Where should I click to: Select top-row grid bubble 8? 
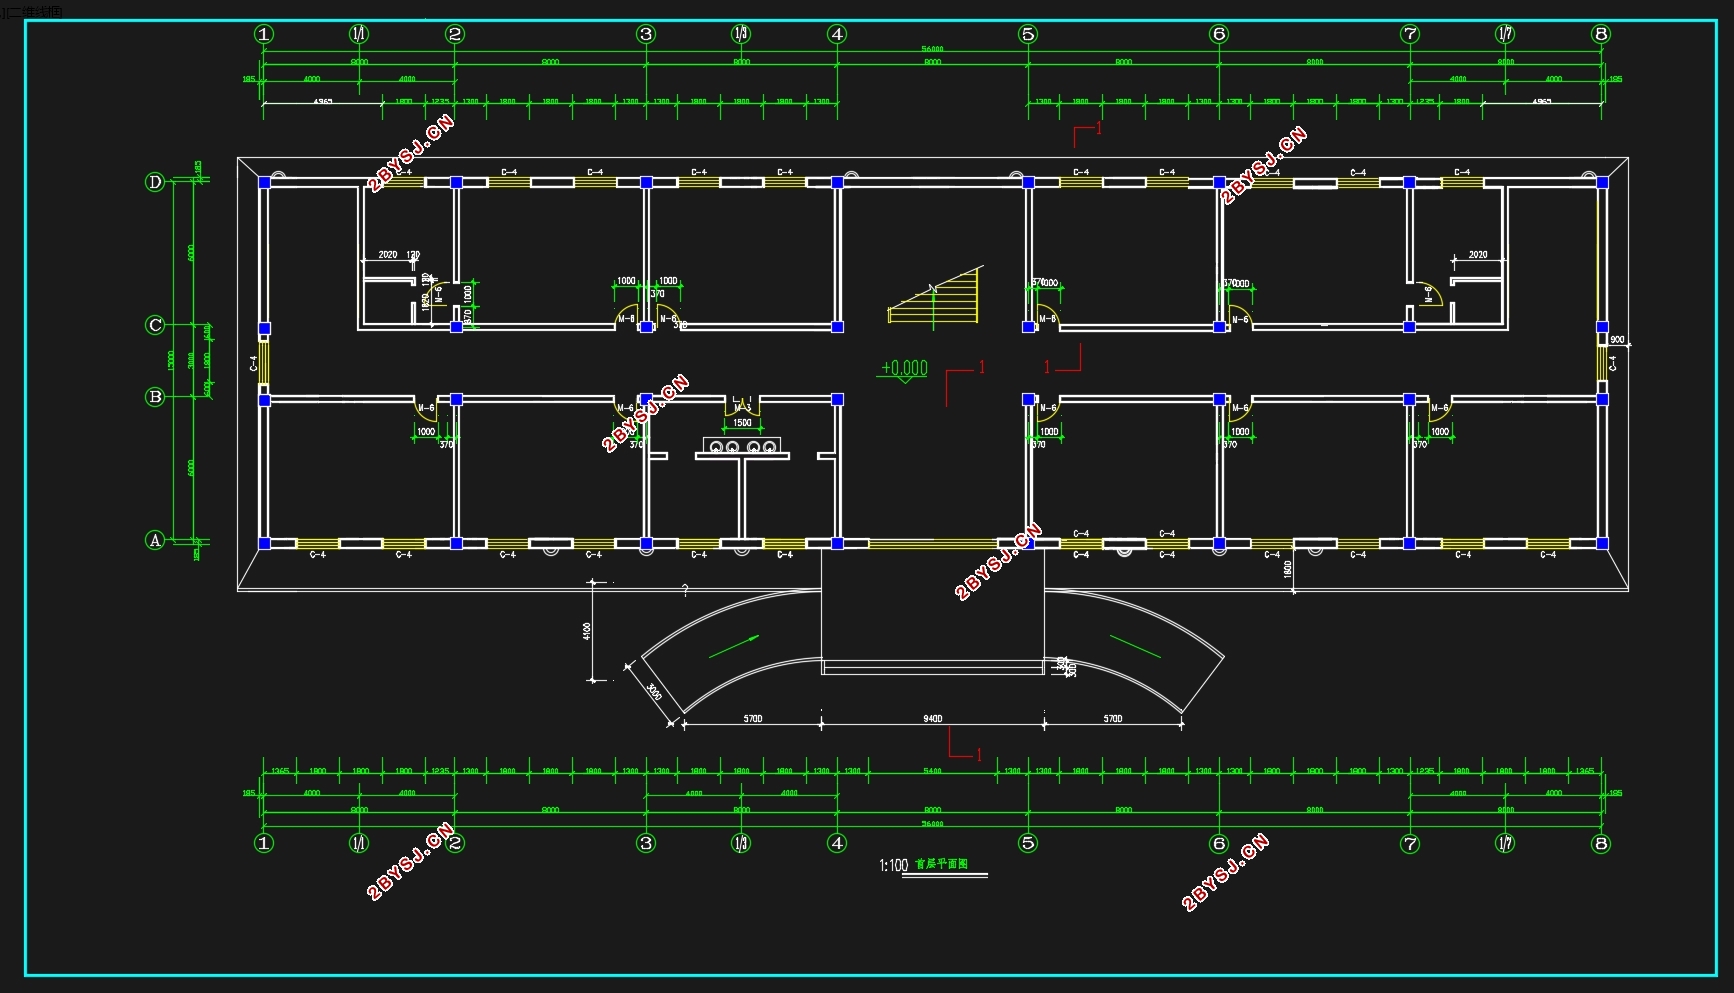click(1601, 34)
